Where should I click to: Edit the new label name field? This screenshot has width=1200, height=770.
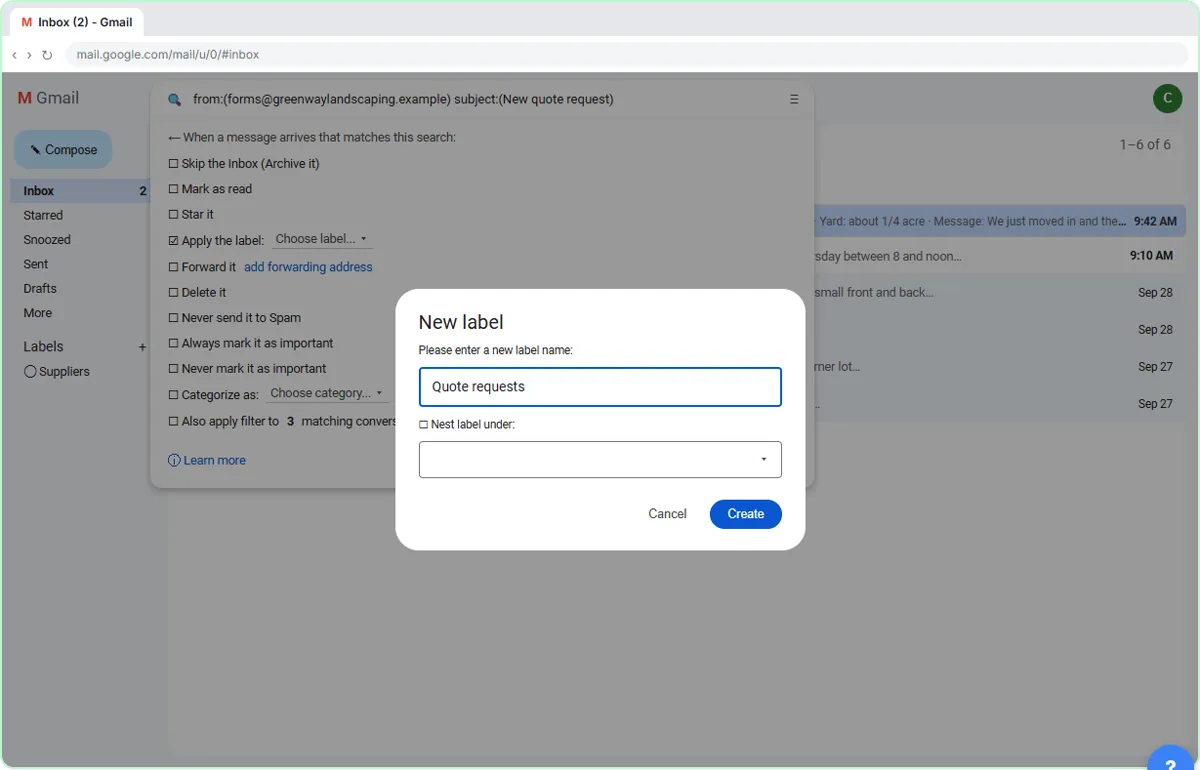pos(600,387)
